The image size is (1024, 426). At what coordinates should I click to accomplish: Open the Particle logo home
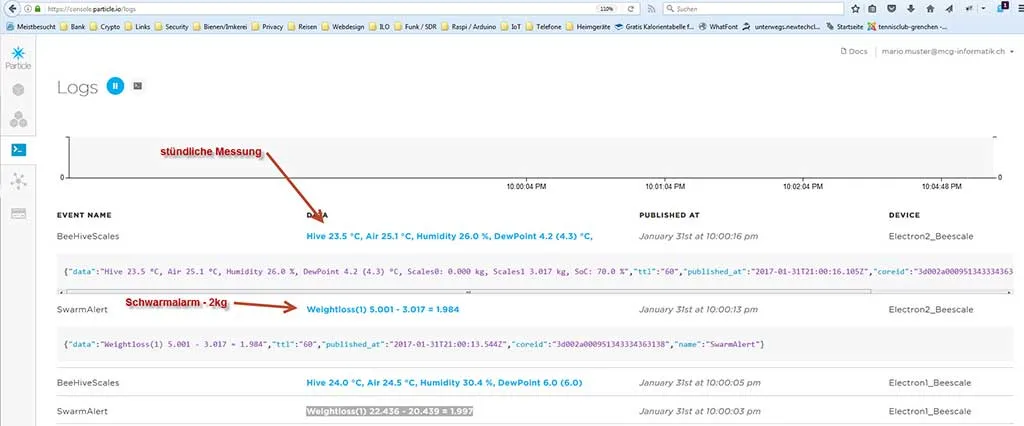click(18, 58)
